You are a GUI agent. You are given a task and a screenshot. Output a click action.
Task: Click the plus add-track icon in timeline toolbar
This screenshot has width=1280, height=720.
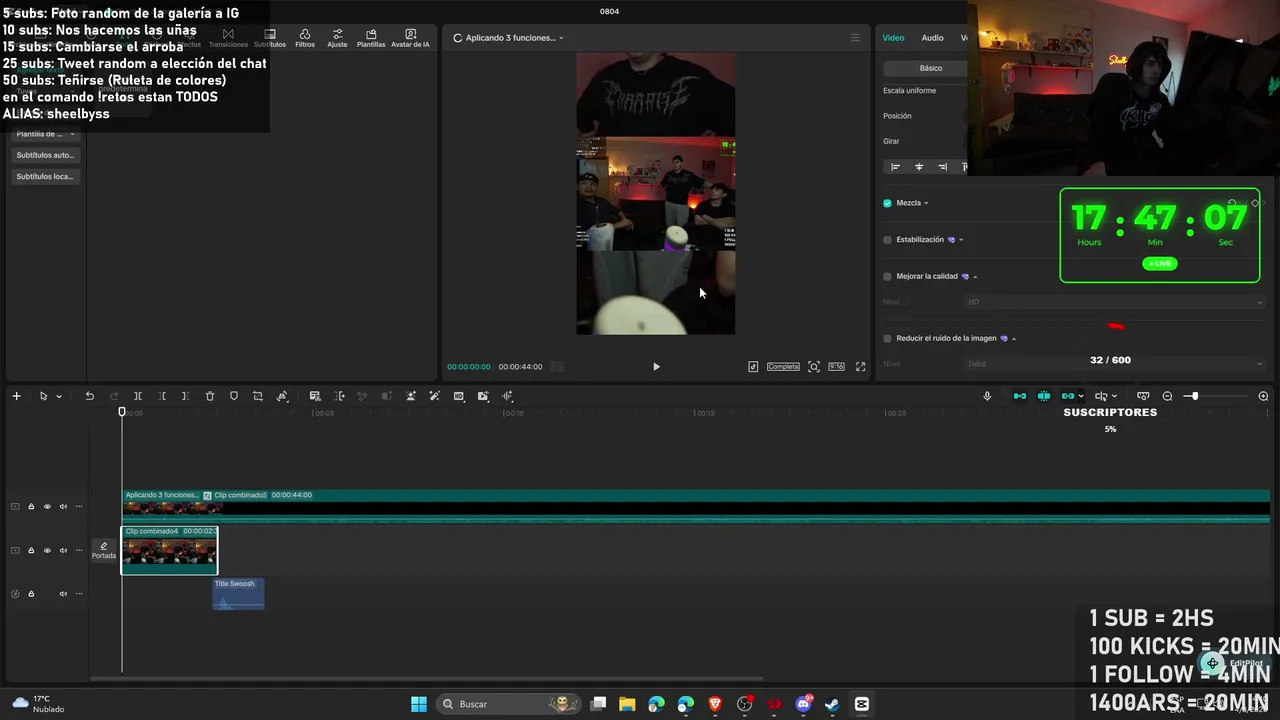tap(16, 396)
